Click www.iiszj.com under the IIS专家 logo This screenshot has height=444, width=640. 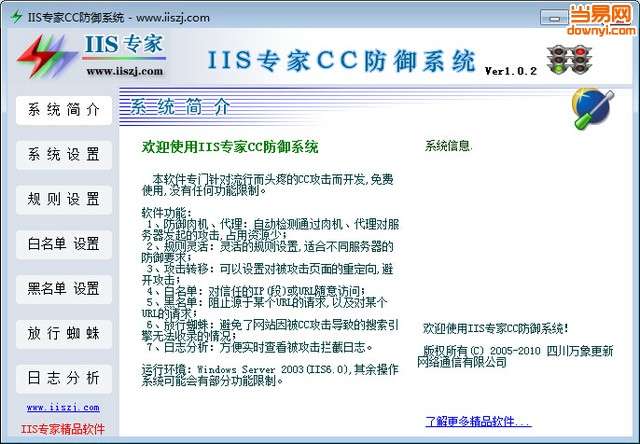coord(124,71)
